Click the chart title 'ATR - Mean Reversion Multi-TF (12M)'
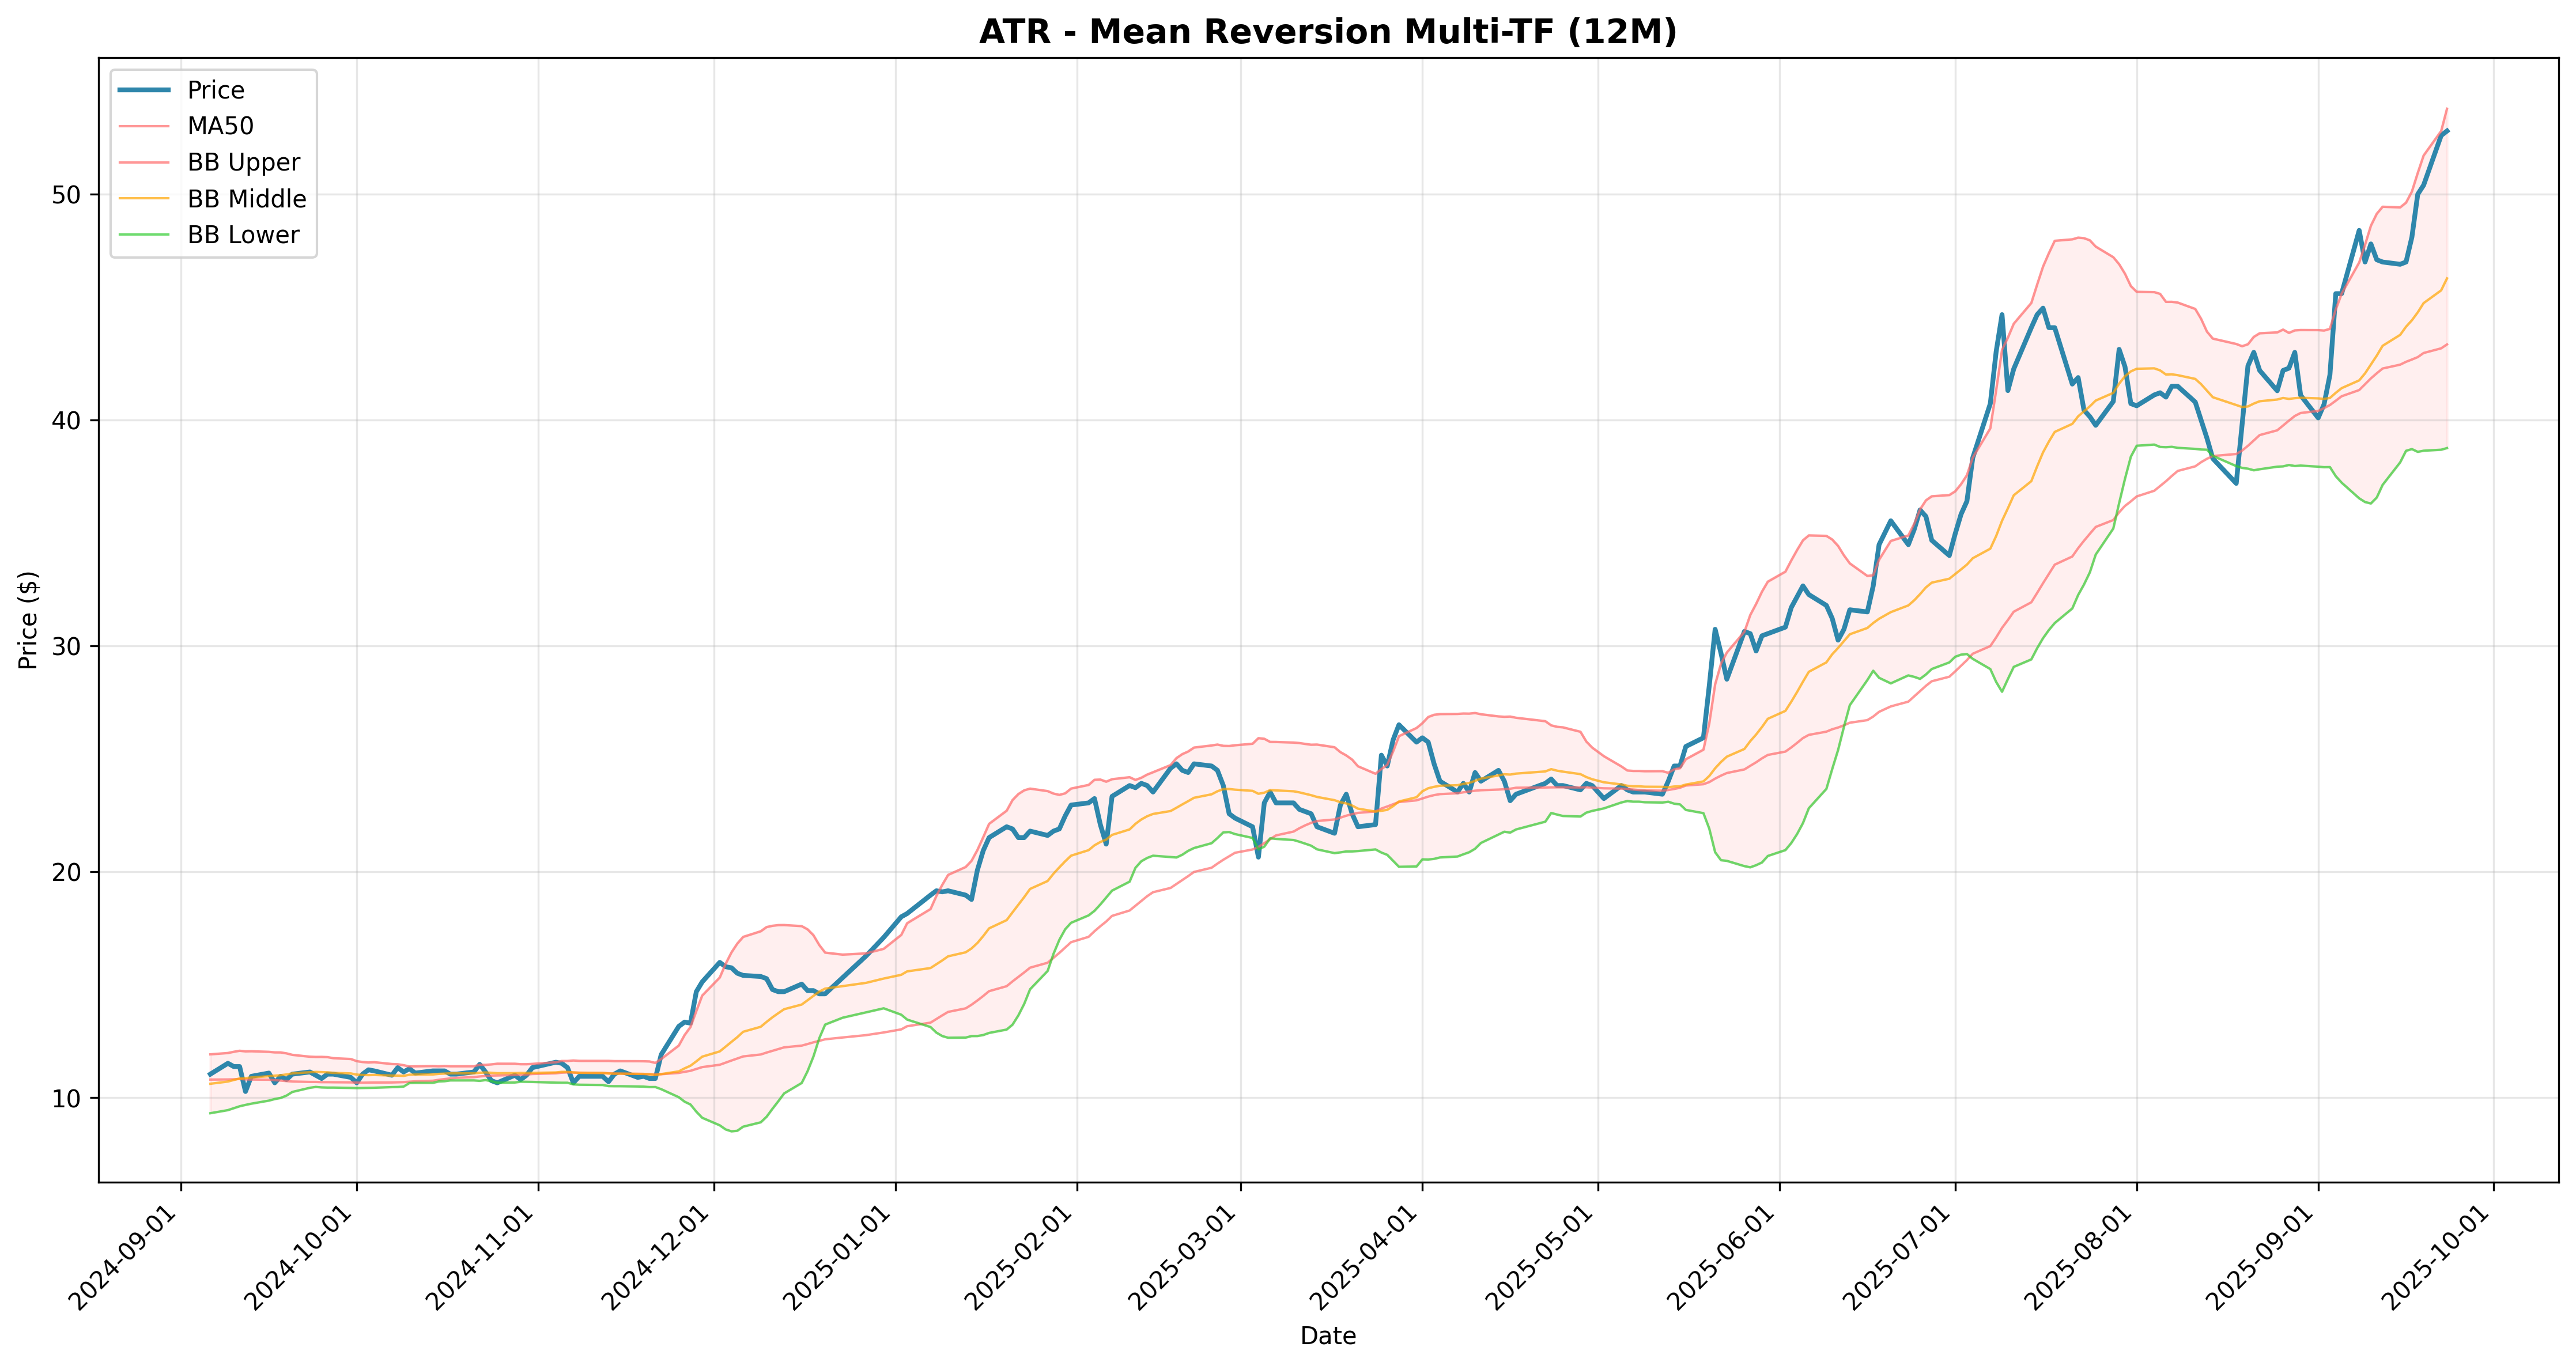Screen dimensions: 2576x1366 pos(1327,32)
